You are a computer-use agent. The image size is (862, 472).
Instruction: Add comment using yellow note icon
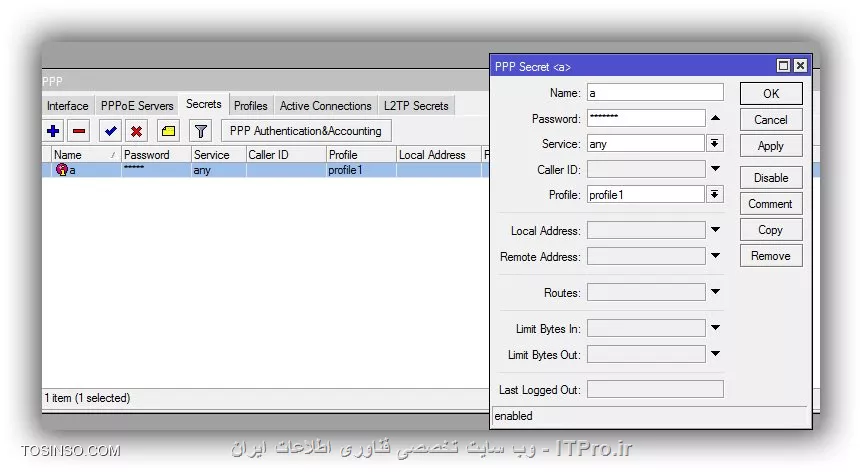(168, 131)
